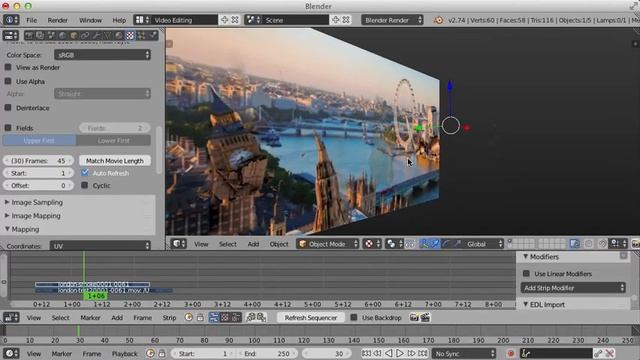Image resolution: width=640 pixels, height=360 pixels.
Task: Expand the Image Sampling panel
Action: click(x=37, y=202)
